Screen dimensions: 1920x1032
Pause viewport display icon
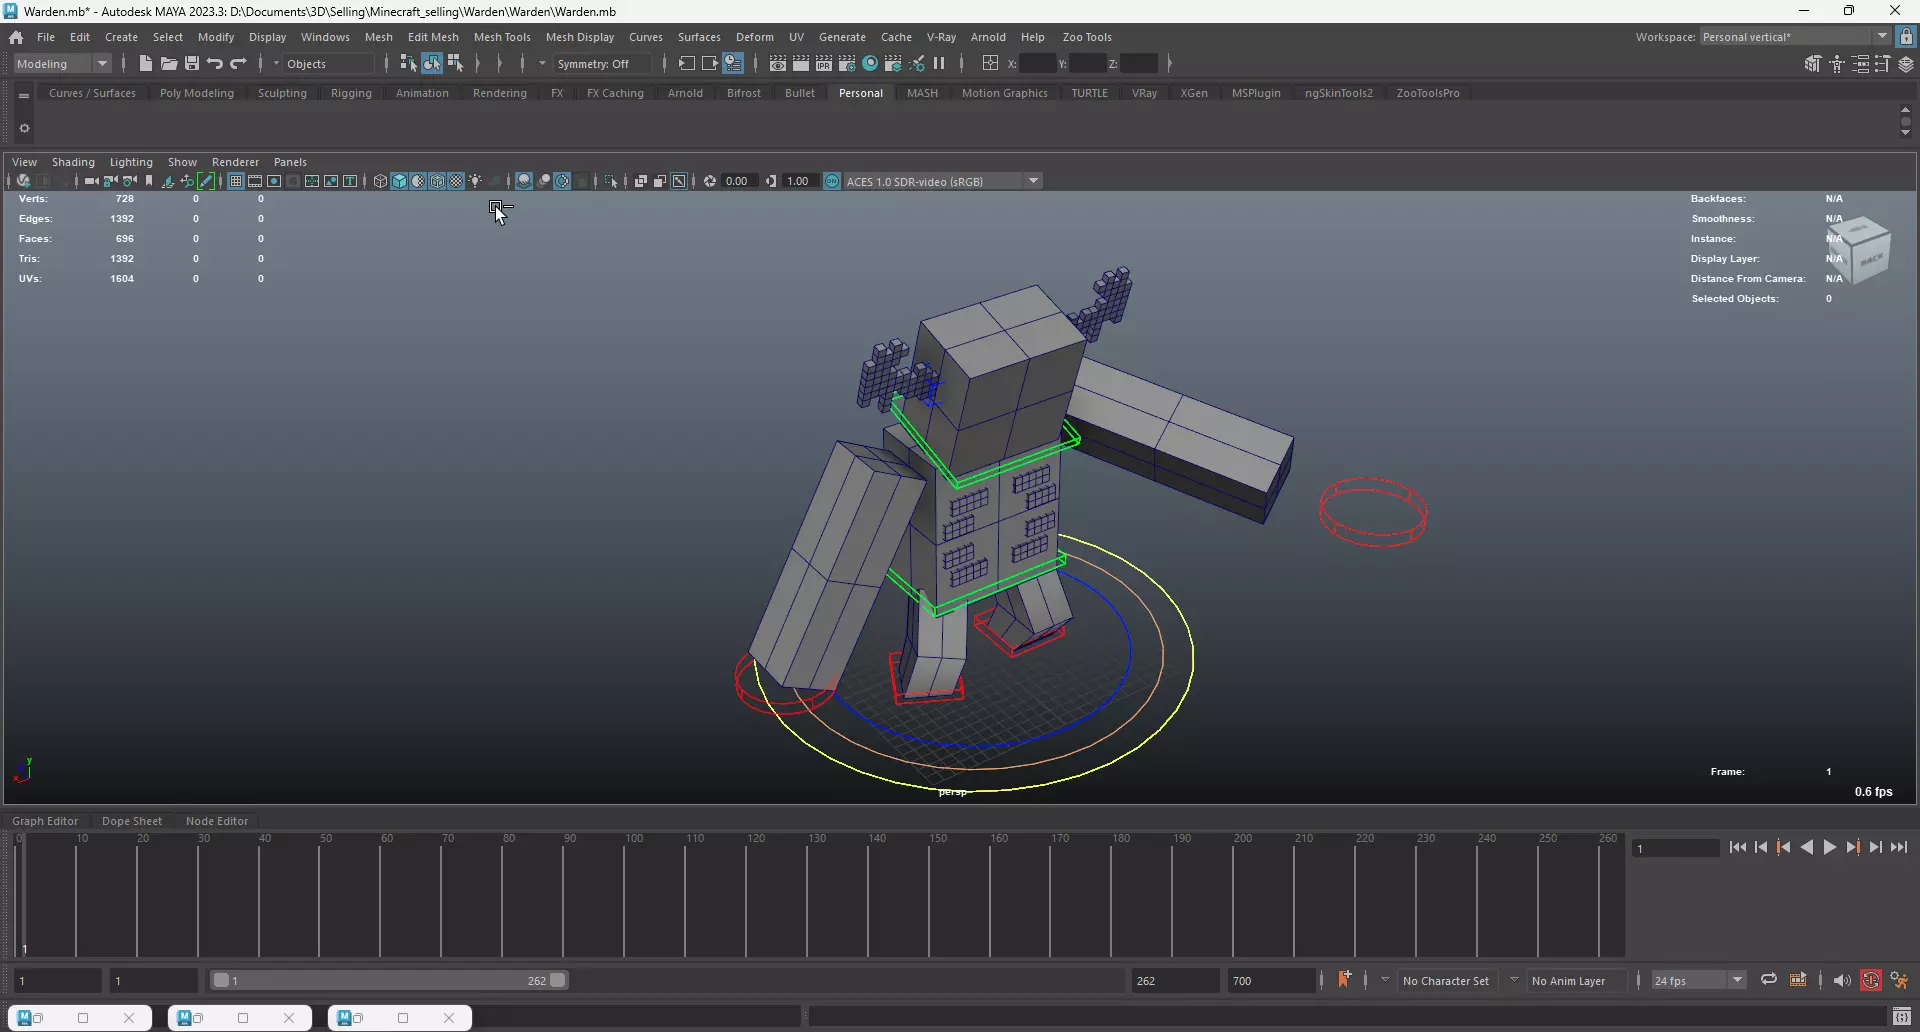[x=939, y=63]
